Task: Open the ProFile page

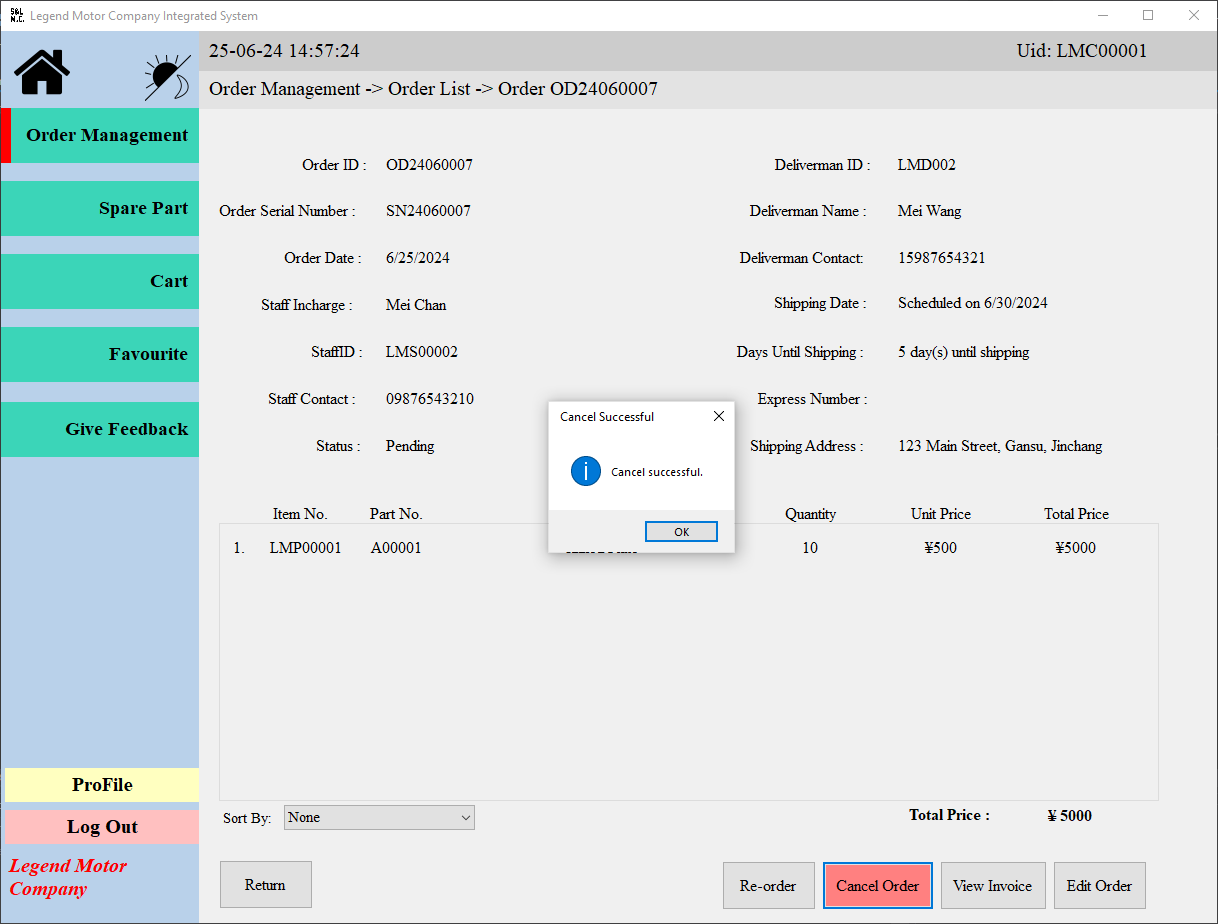Action: (102, 785)
